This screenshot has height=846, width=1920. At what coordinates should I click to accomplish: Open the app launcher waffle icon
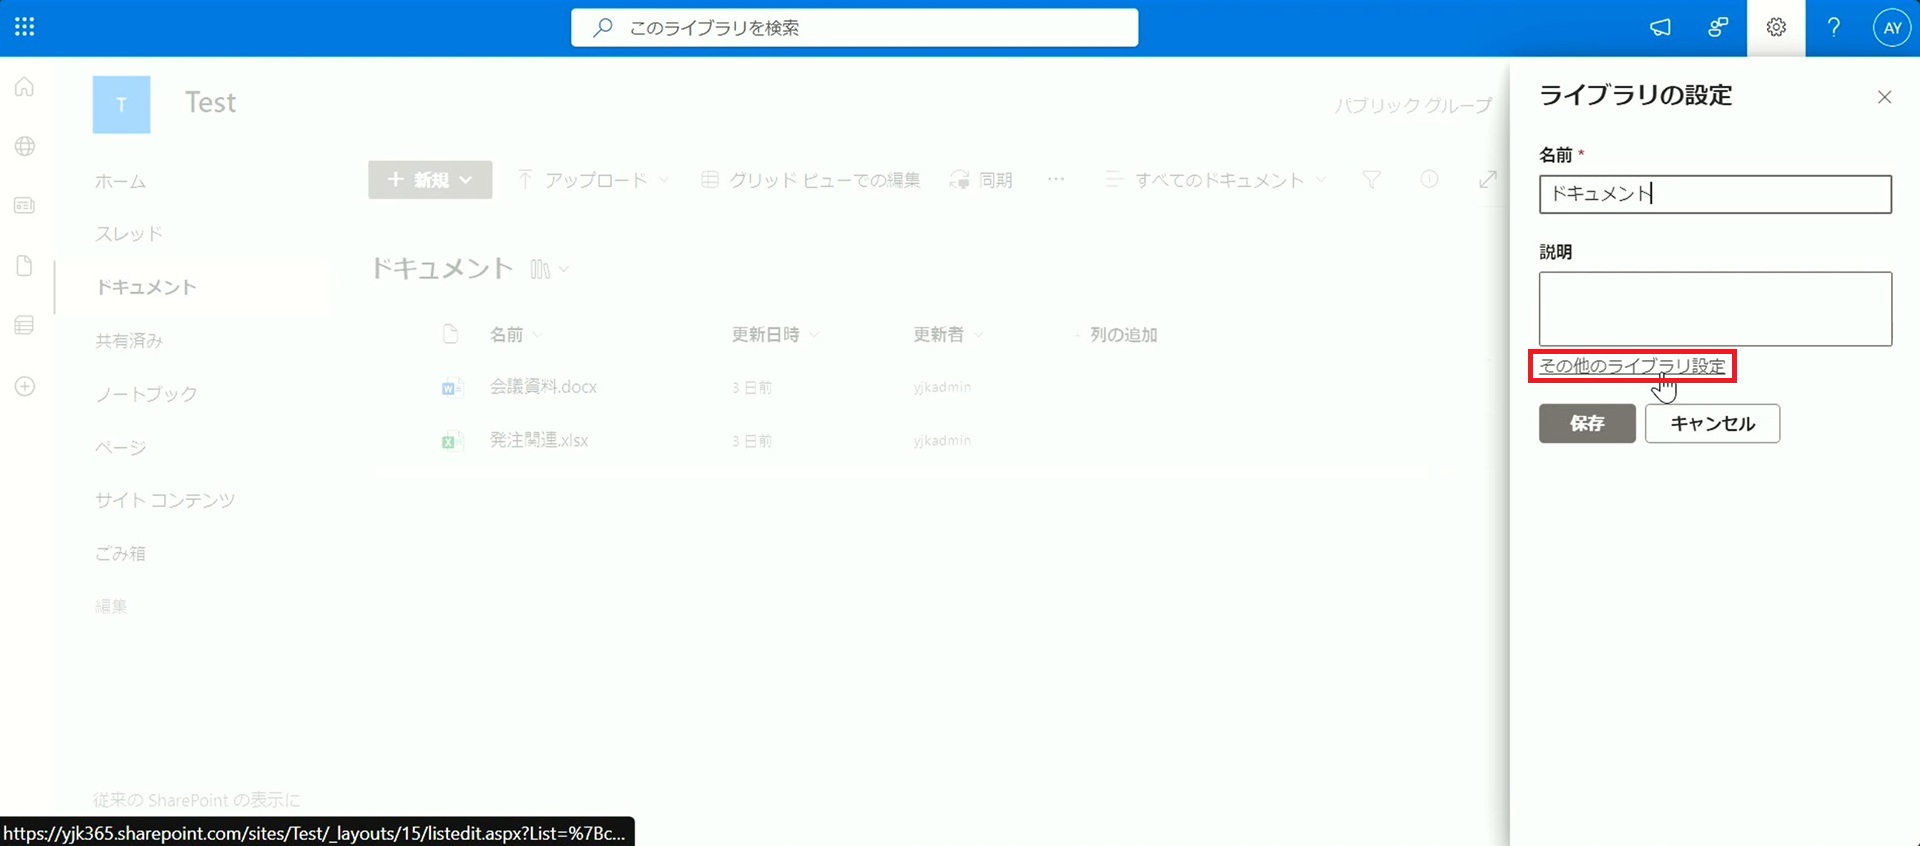(x=25, y=27)
